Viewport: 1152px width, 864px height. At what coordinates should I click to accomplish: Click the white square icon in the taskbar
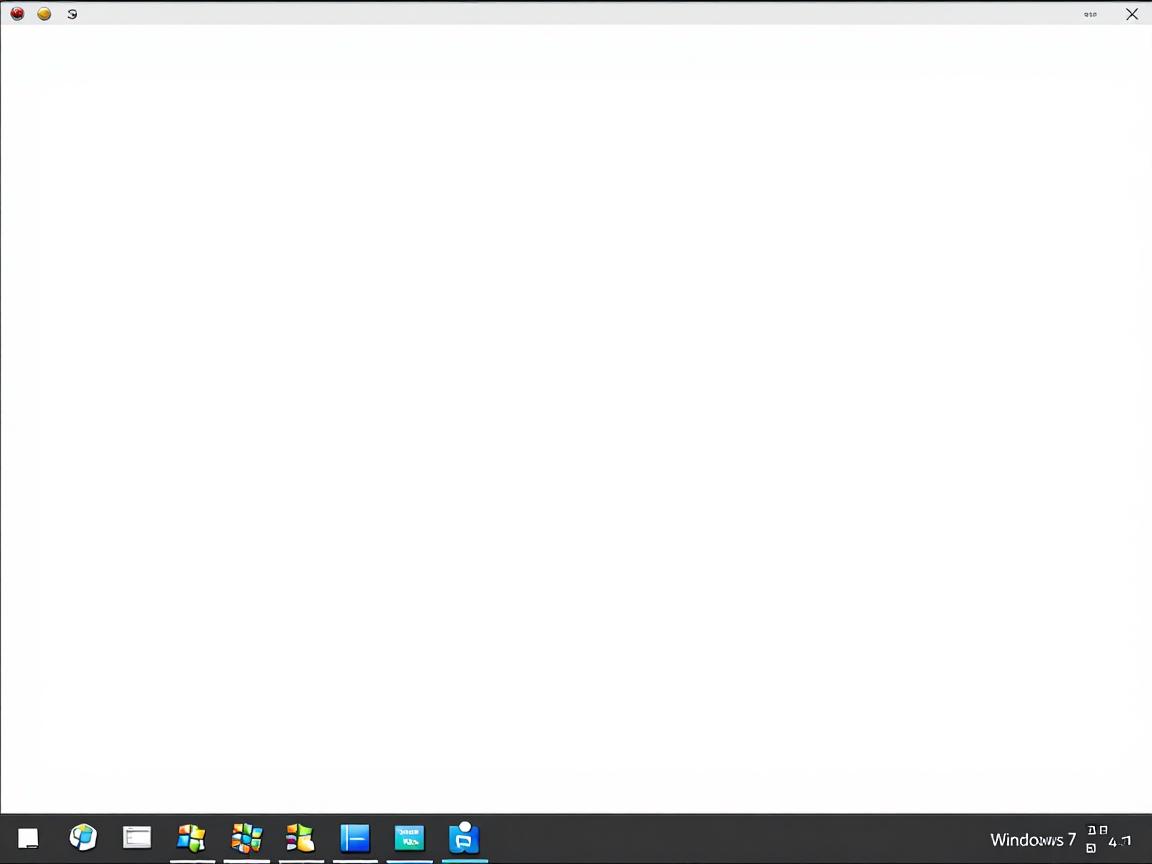tap(28, 838)
